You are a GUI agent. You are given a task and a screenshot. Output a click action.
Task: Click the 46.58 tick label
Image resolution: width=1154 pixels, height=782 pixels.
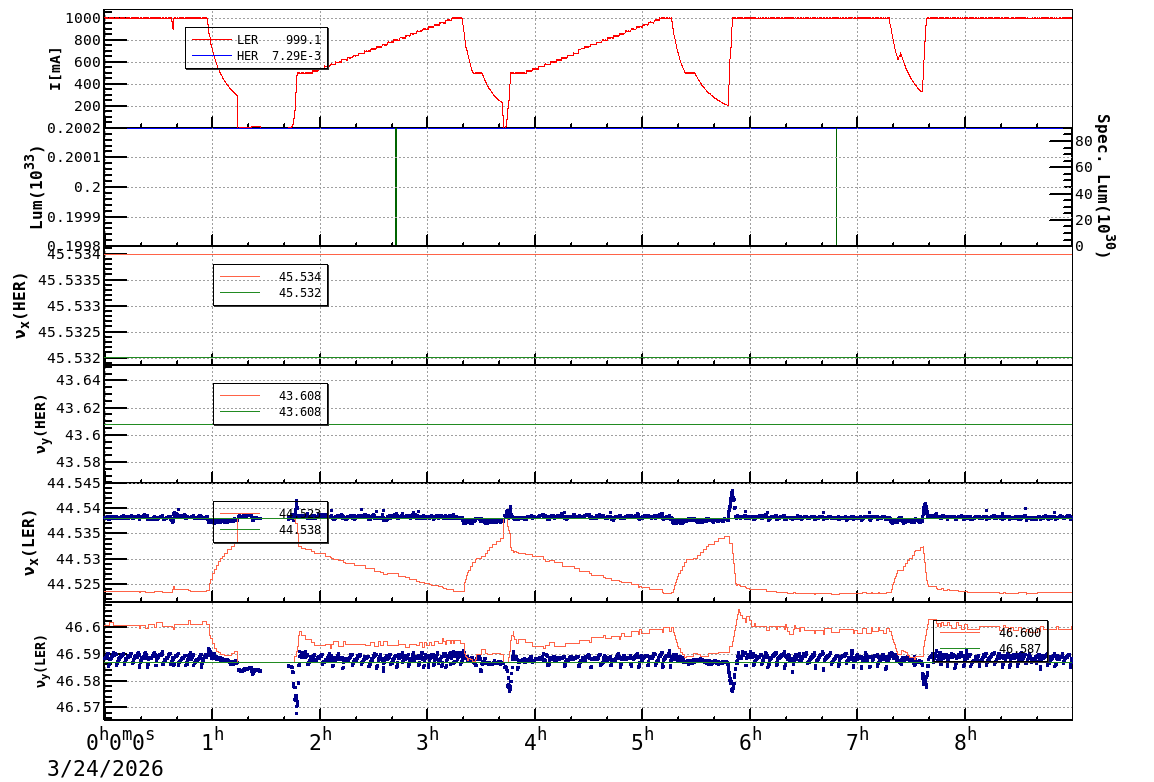point(79,681)
